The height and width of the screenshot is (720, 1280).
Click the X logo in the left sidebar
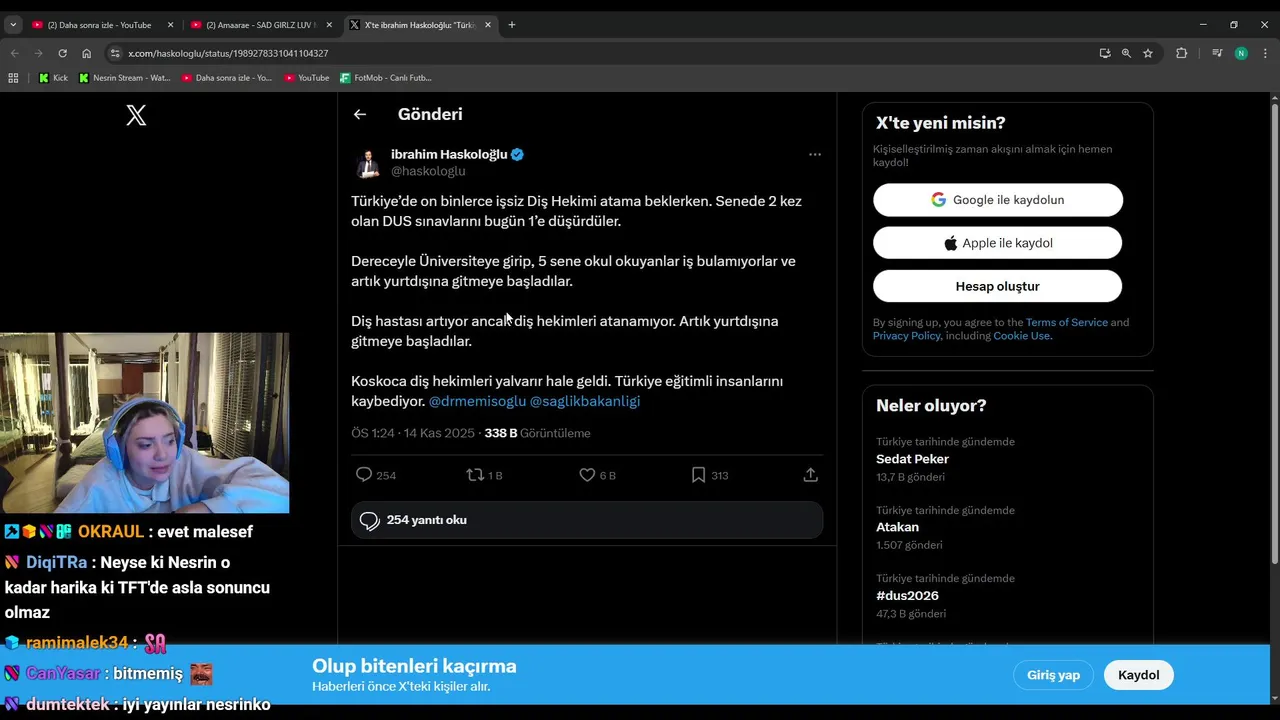pos(136,115)
